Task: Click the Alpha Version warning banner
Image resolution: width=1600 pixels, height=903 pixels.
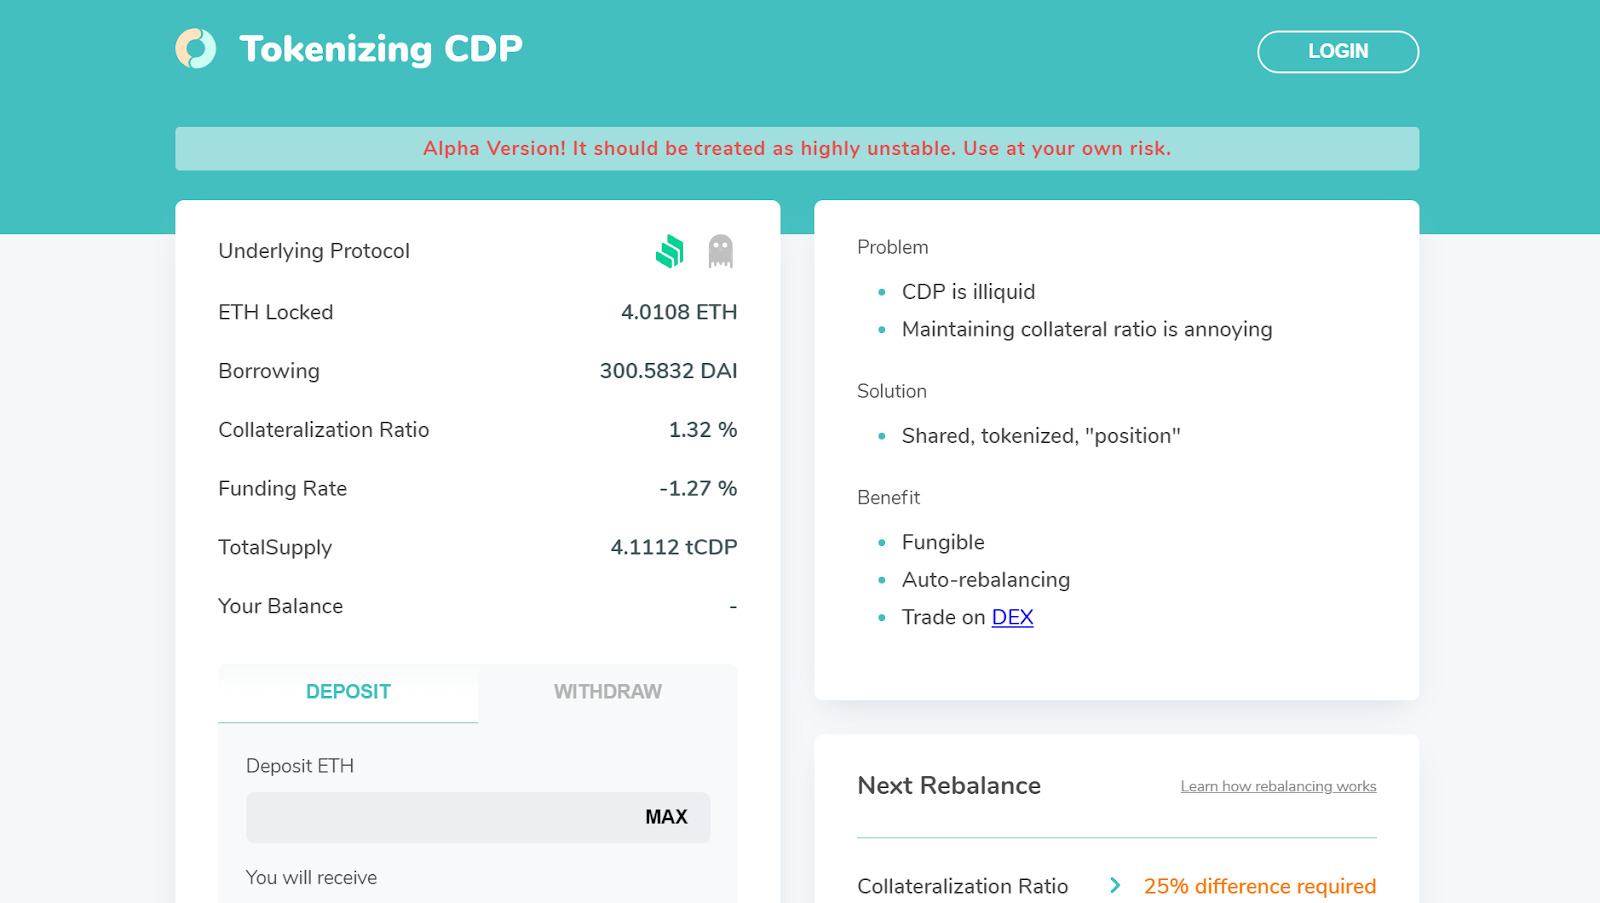Action: tap(797, 149)
